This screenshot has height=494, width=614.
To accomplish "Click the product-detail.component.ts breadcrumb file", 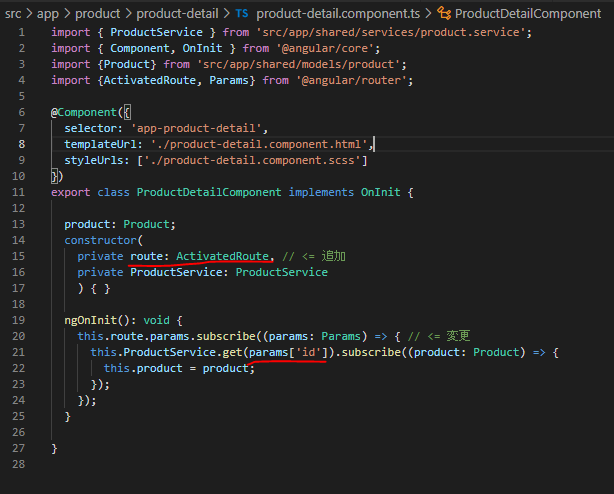I will [x=338, y=14].
